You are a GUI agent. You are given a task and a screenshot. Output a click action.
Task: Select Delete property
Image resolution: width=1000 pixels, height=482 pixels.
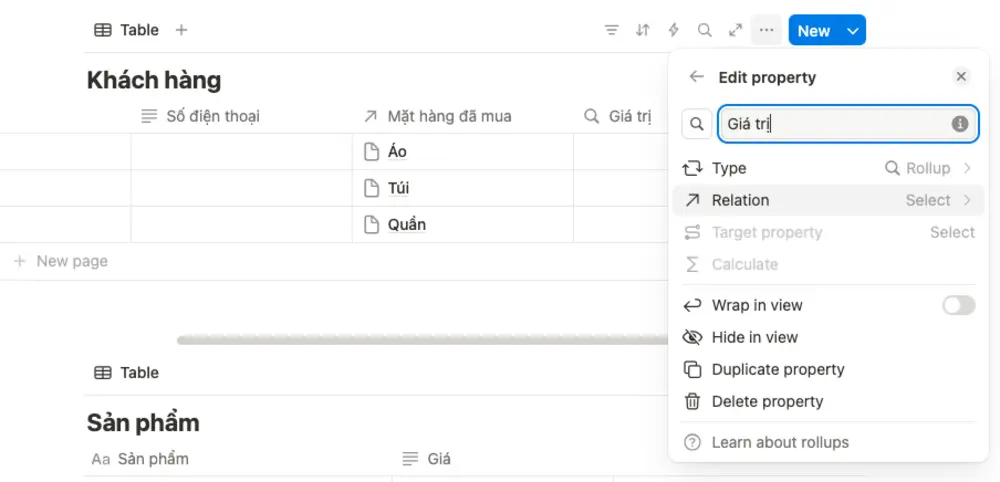(x=828, y=402)
